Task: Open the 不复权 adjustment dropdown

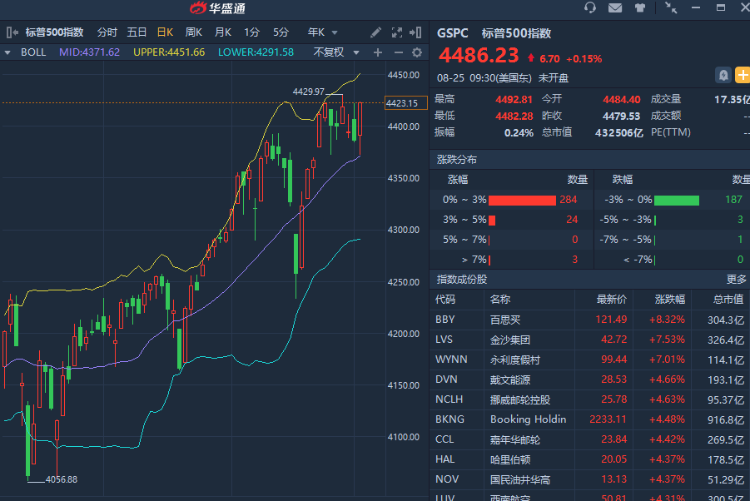Action: [333, 52]
